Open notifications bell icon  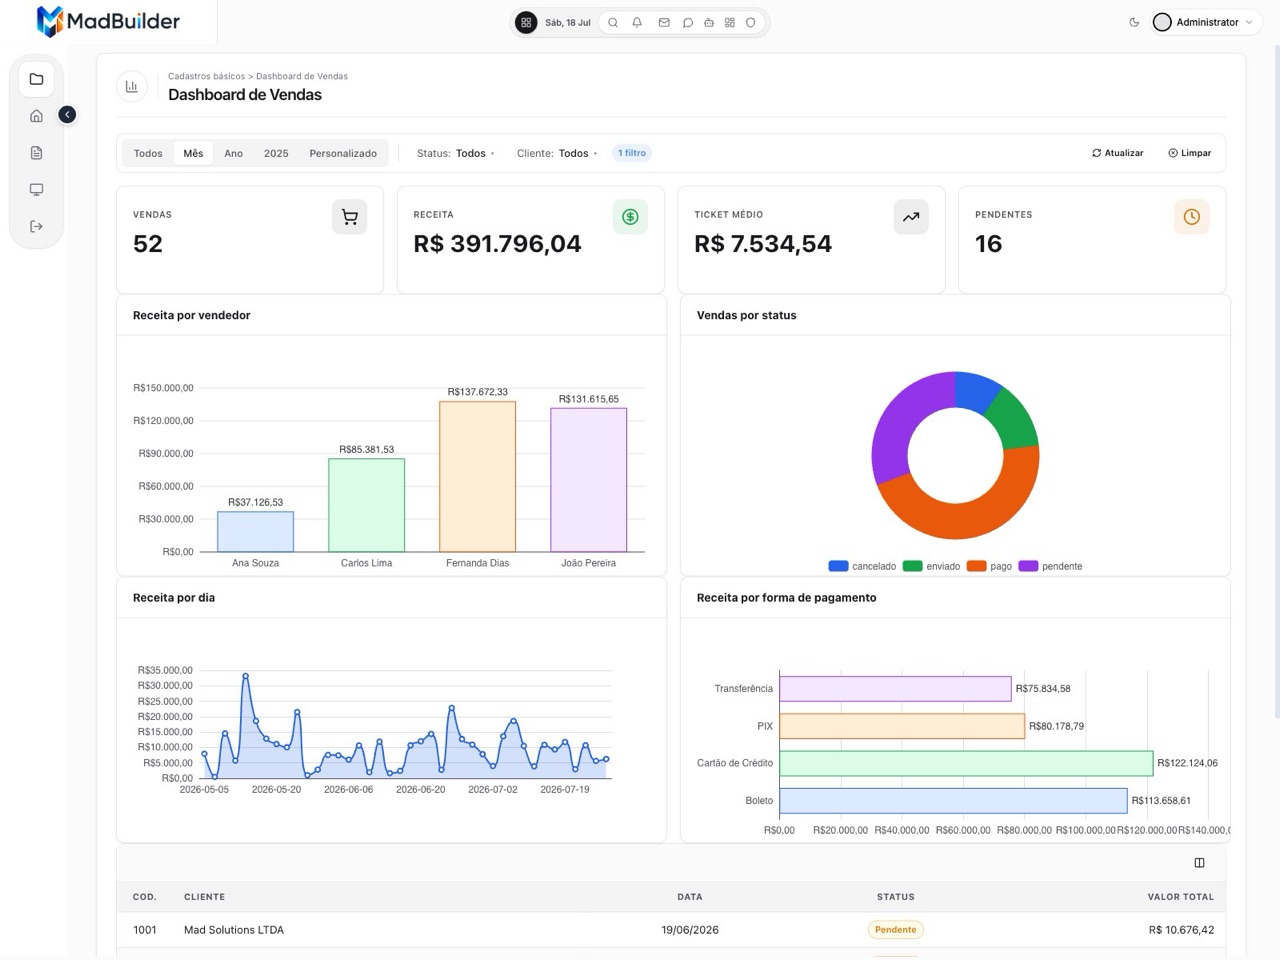[x=637, y=22]
